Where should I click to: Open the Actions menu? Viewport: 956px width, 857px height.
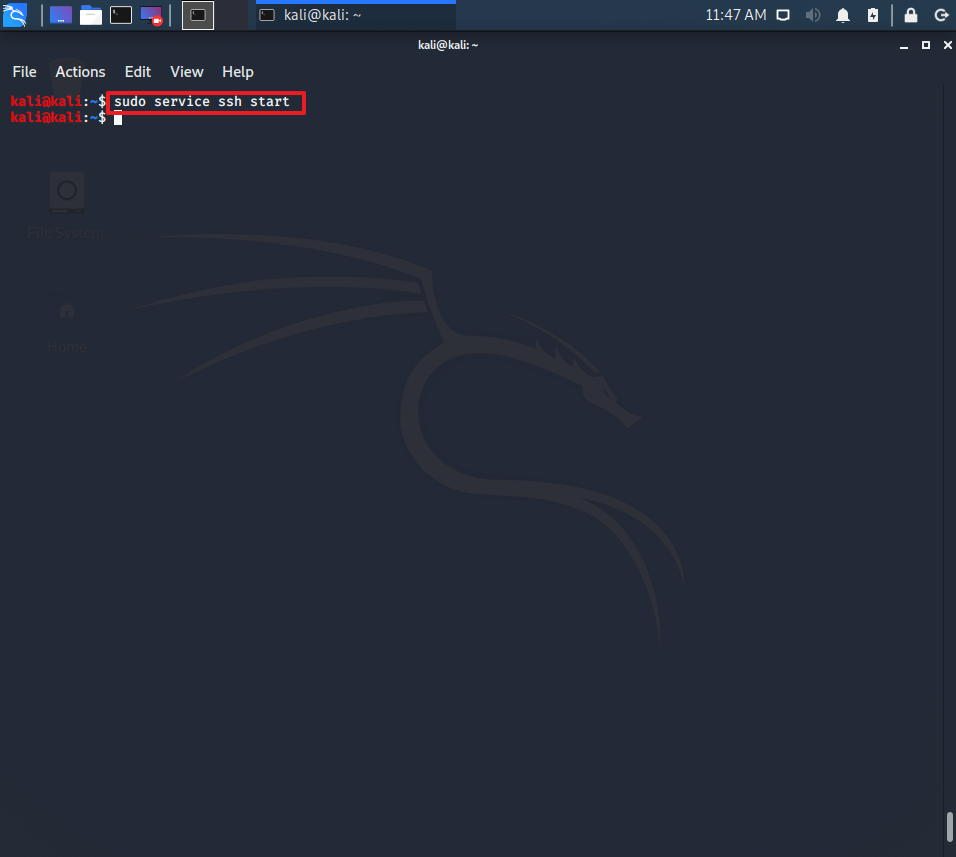[80, 72]
